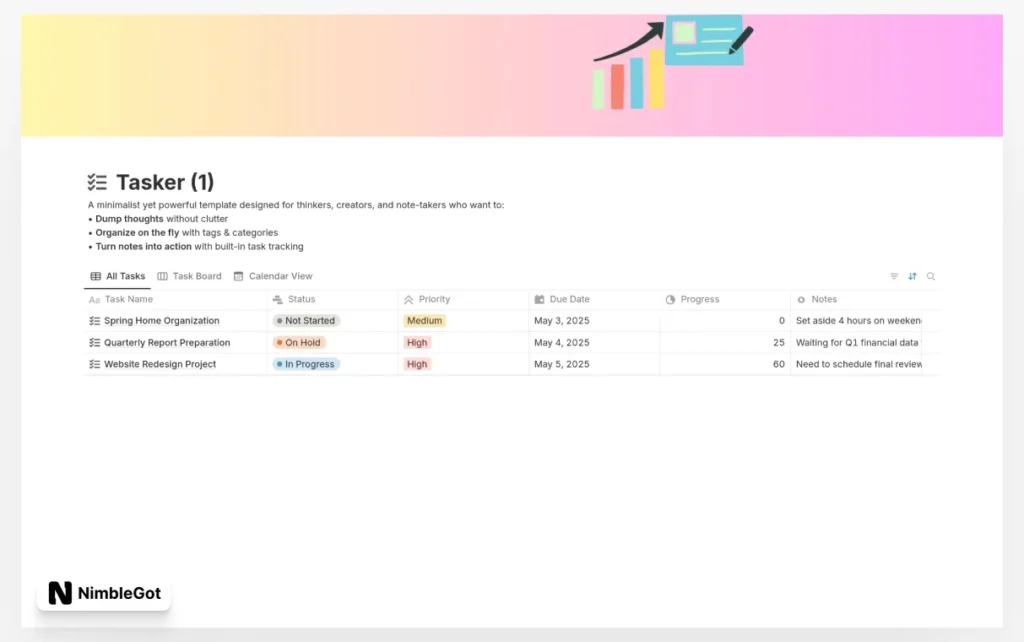1024x642 pixels.
Task: Click the Website Redesign Project row icon
Action: pyautogui.click(x=94, y=364)
